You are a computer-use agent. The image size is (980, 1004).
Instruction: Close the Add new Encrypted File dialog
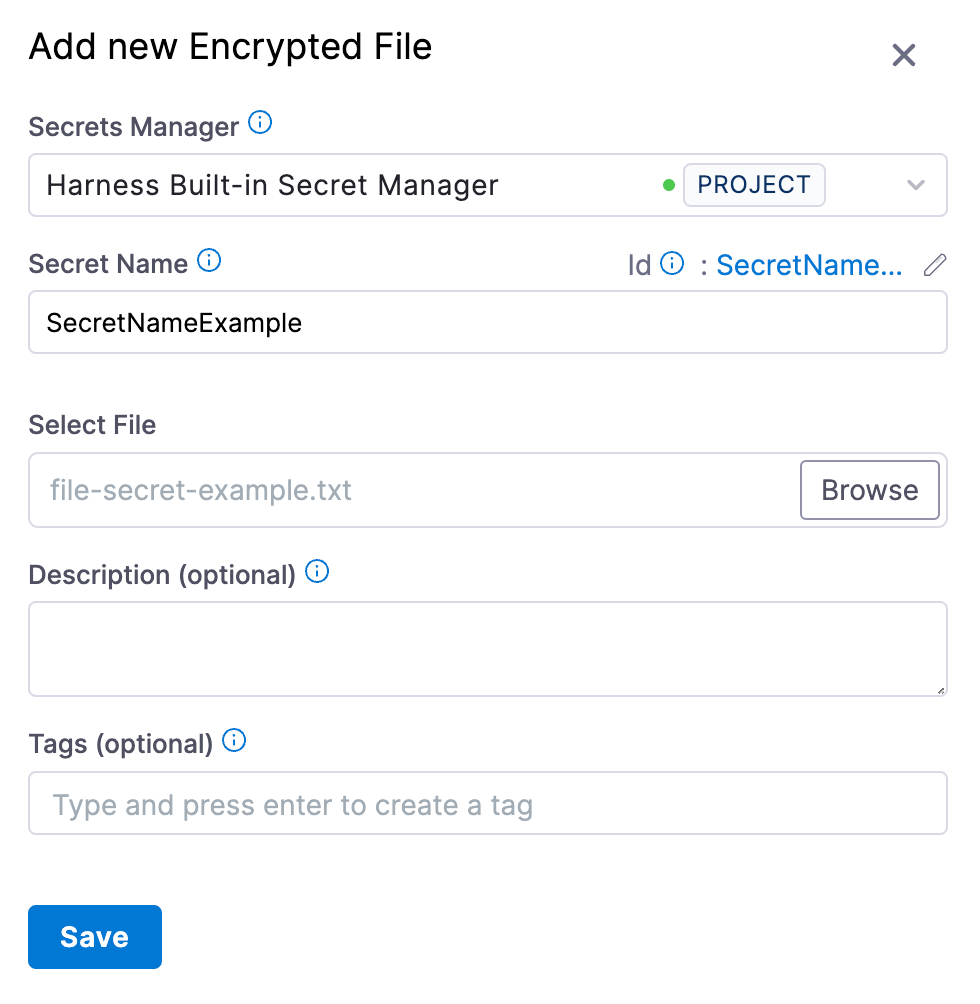(904, 55)
